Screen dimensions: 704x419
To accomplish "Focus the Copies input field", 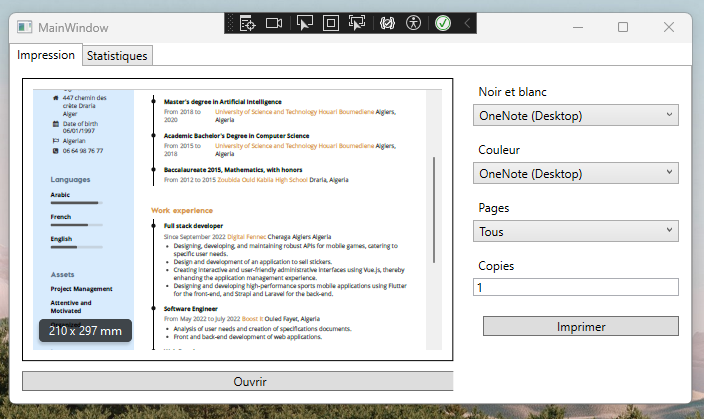I will coord(575,287).
